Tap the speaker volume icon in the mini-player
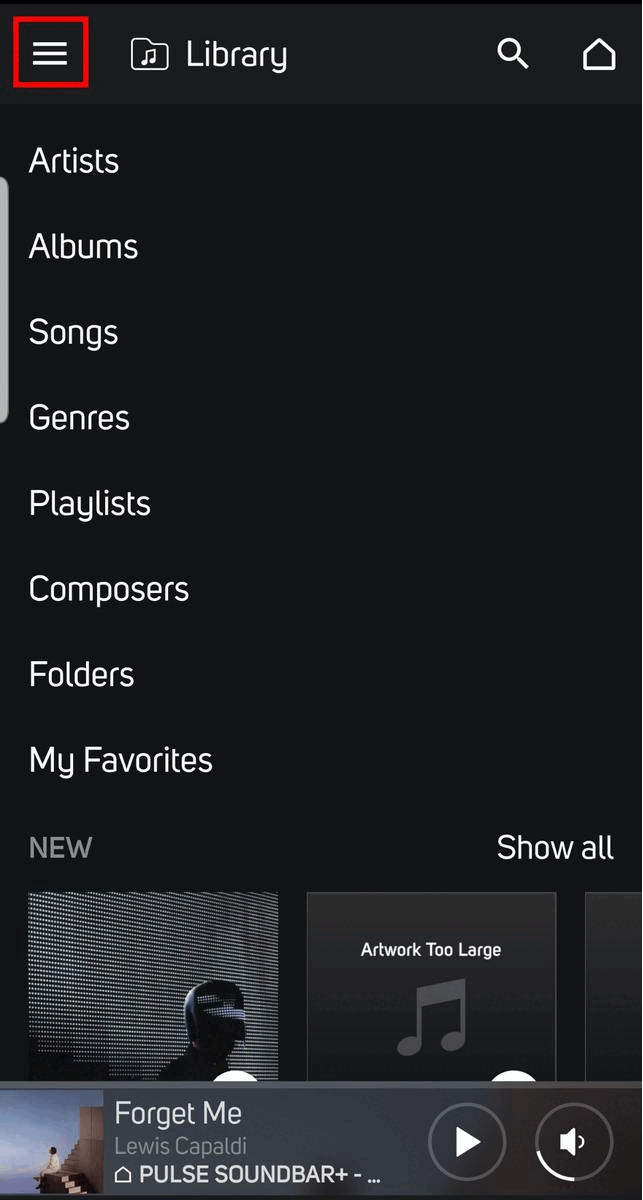This screenshot has height=1200, width=643. [x=572, y=1141]
